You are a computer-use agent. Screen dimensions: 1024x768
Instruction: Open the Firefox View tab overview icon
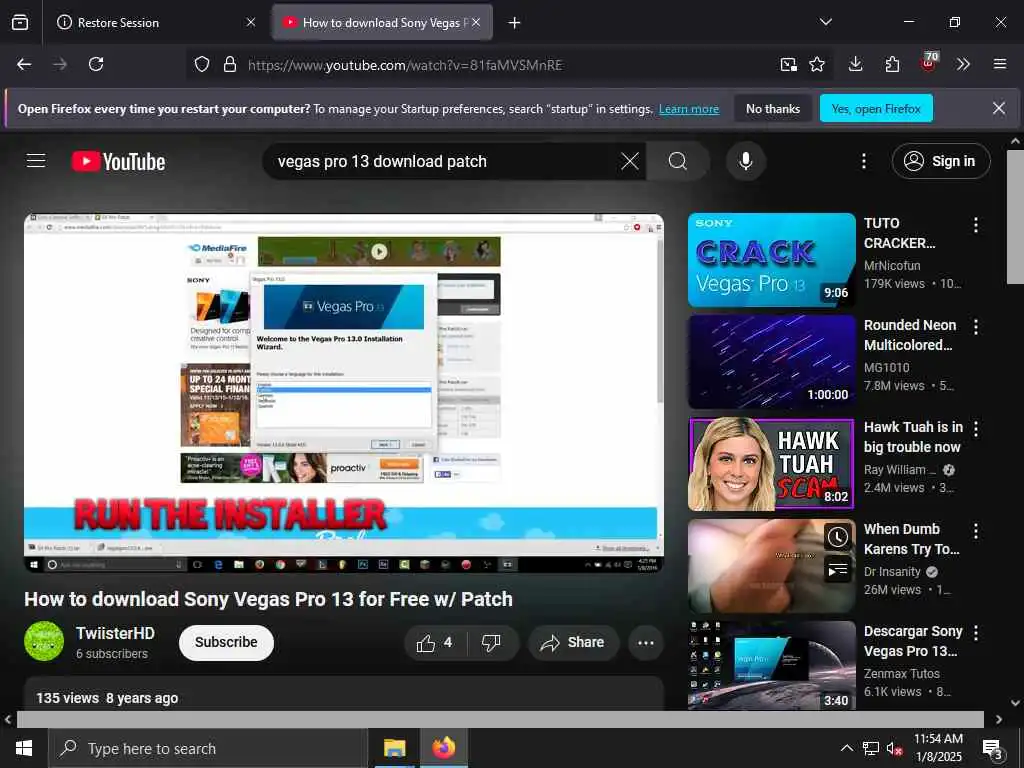click(x=20, y=22)
